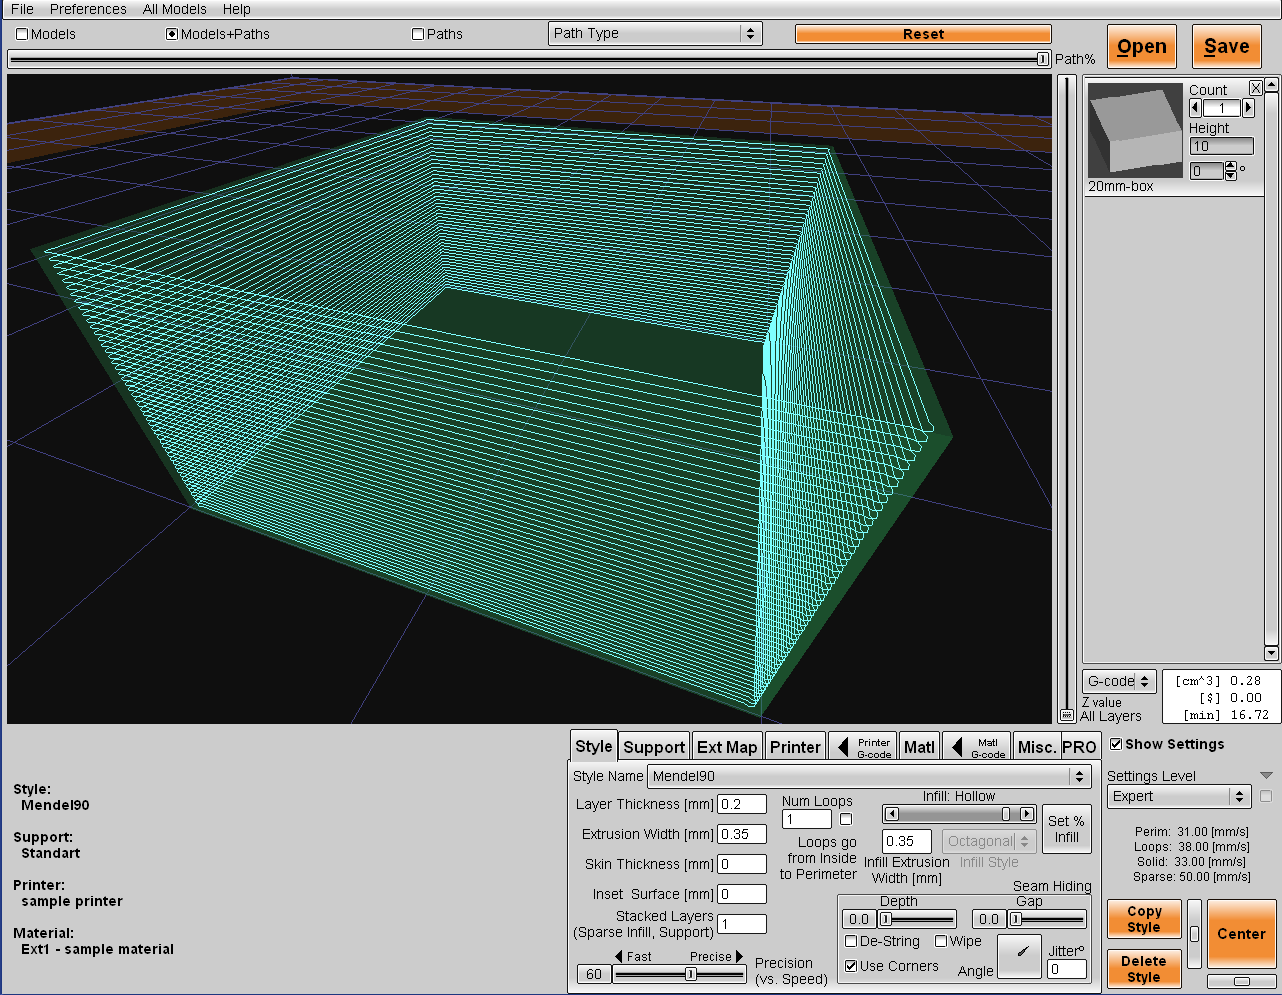Decrease model Count with left arrow
Image resolution: width=1282 pixels, height=995 pixels.
[x=1195, y=108]
